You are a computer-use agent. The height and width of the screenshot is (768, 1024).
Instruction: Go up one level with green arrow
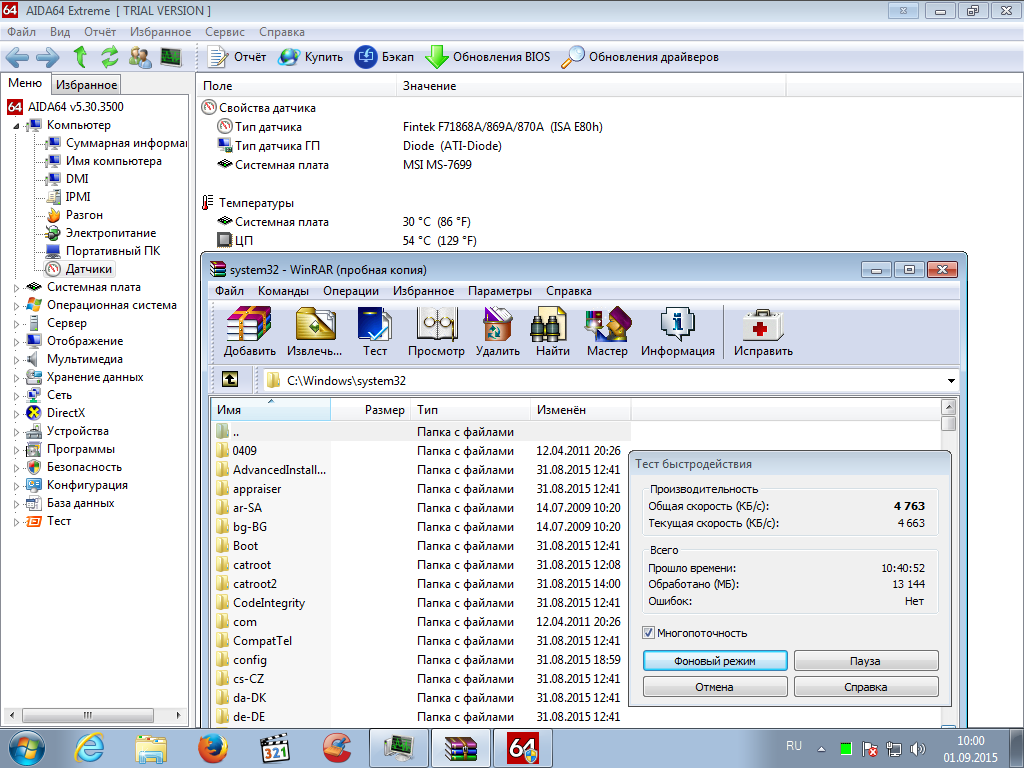(80, 57)
